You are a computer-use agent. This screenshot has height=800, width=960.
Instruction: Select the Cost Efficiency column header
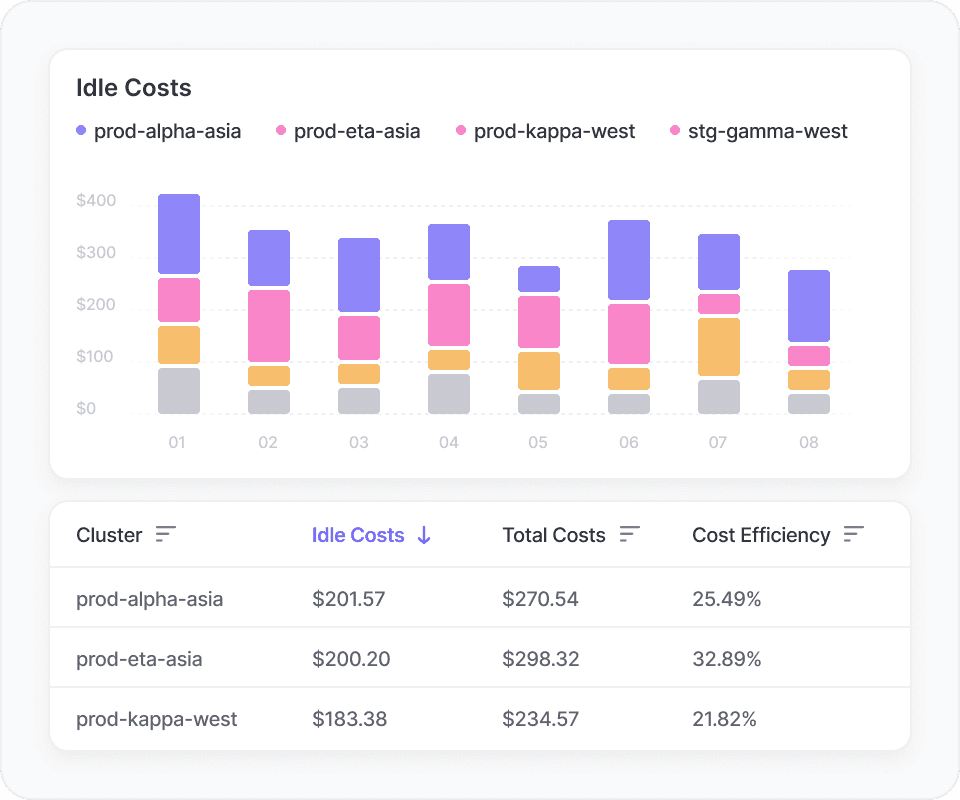pyautogui.click(x=761, y=535)
